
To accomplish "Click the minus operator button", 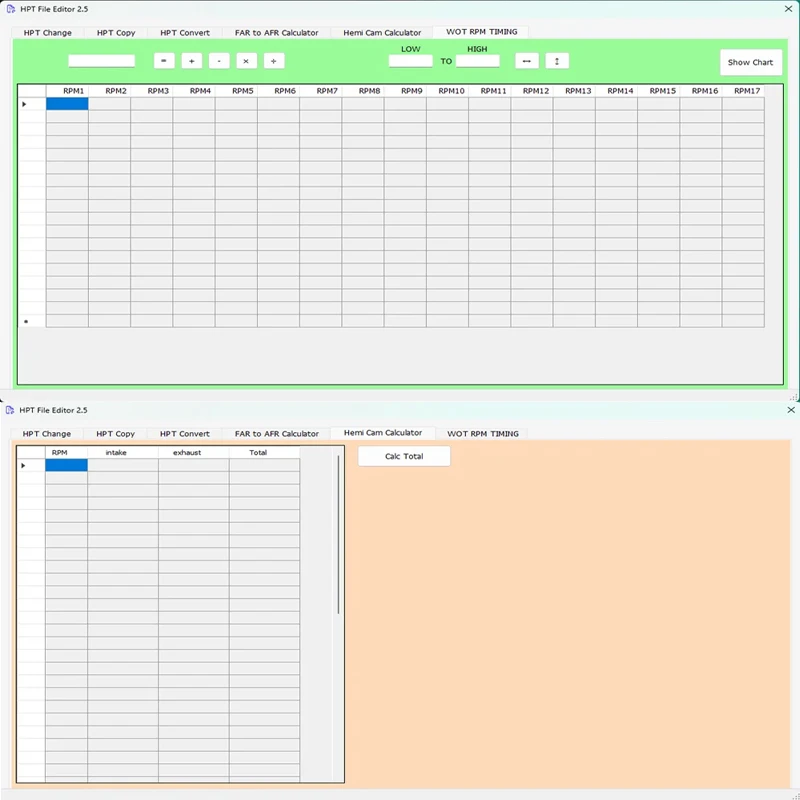I will pyautogui.click(x=219, y=61).
